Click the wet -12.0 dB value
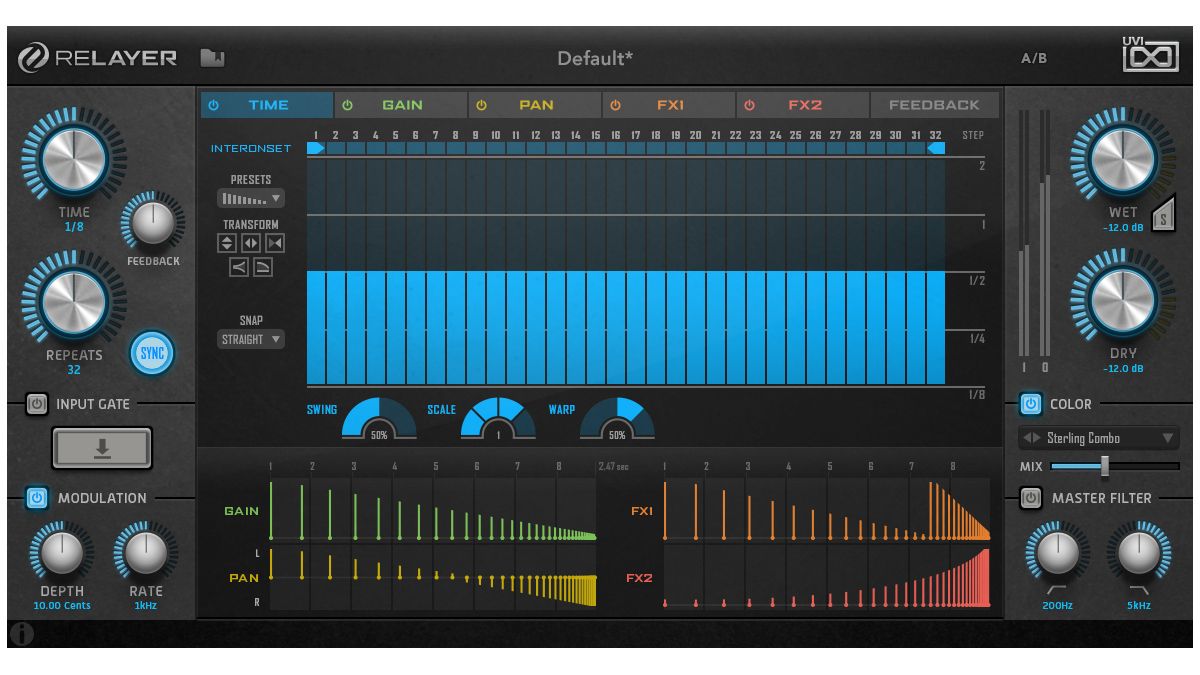The image size is (1200, 675). [1123, 227]
